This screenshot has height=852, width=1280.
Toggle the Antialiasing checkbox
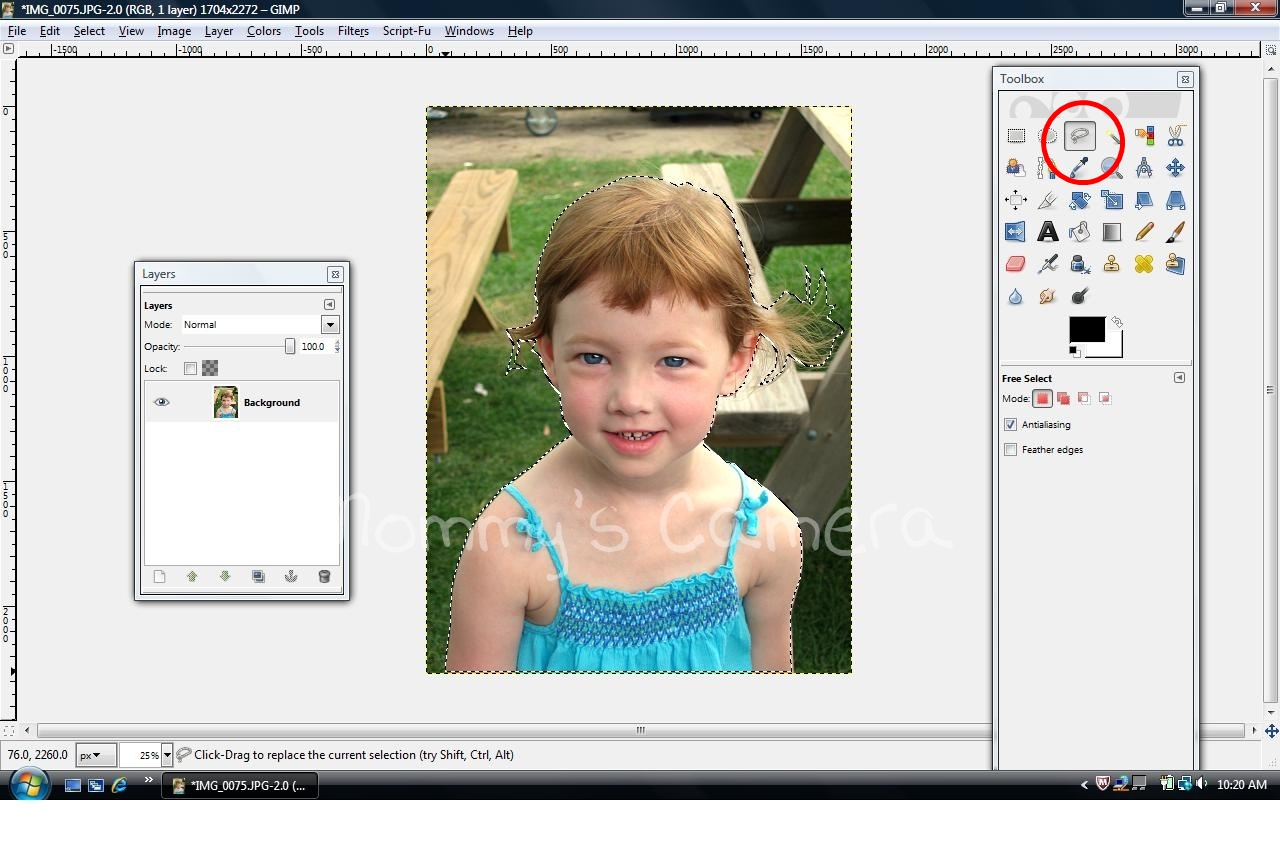click(1010, 425)
